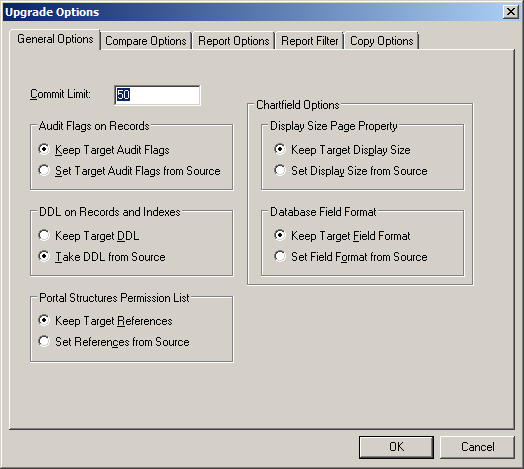Click the Upgrade Options title bar

coord(253,12)
